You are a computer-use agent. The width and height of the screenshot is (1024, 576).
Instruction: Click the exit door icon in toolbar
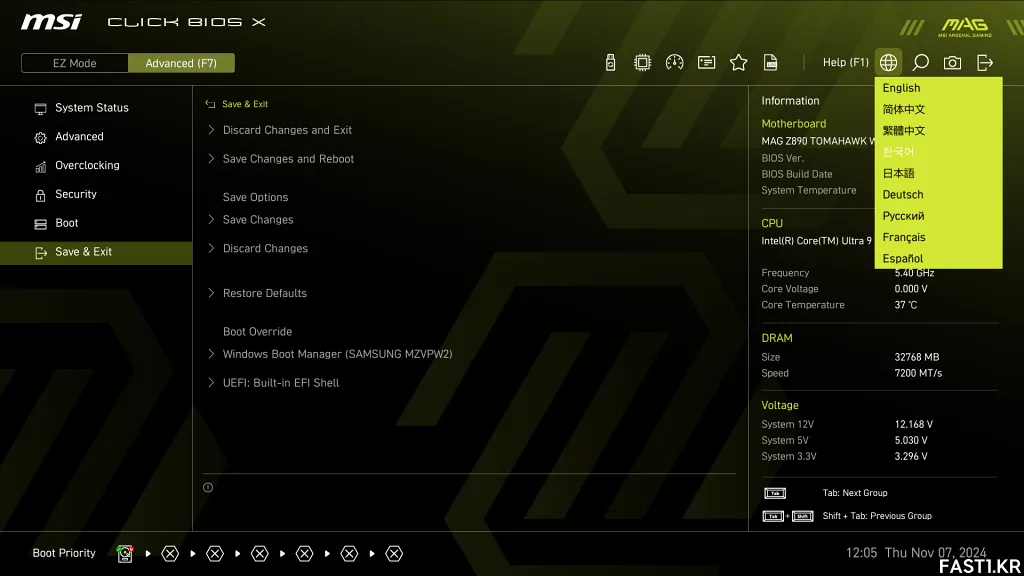tap(985, 63)
